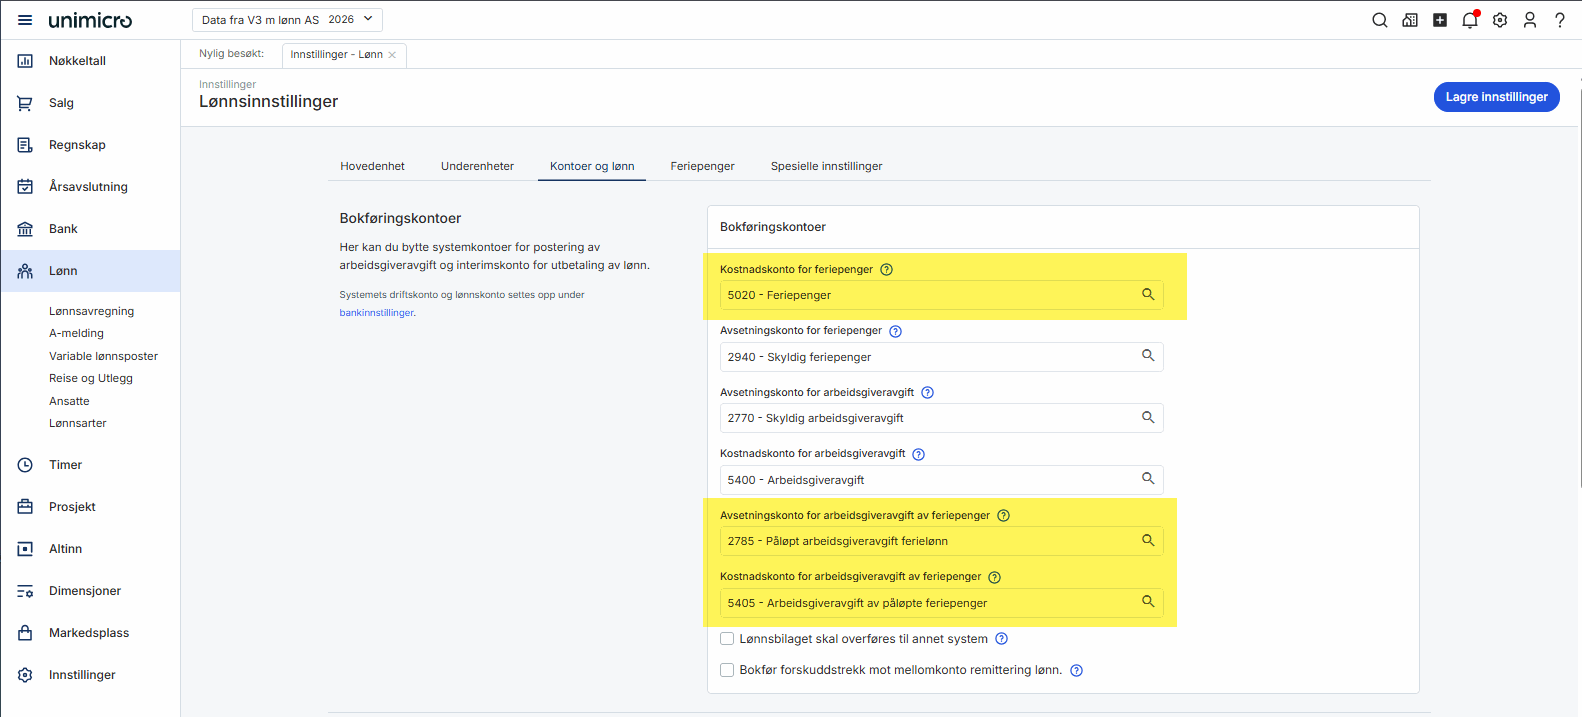
Task: Switch to the Spesielle innstillinger tab
Action: pos(826,166)
